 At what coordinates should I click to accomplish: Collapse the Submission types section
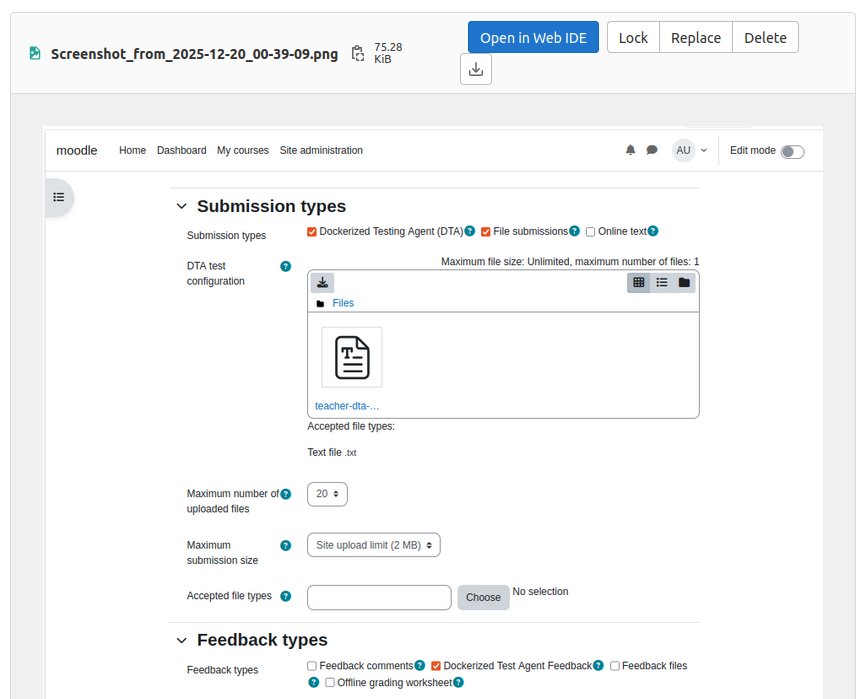pyautogui.click(x=182, y=206)
